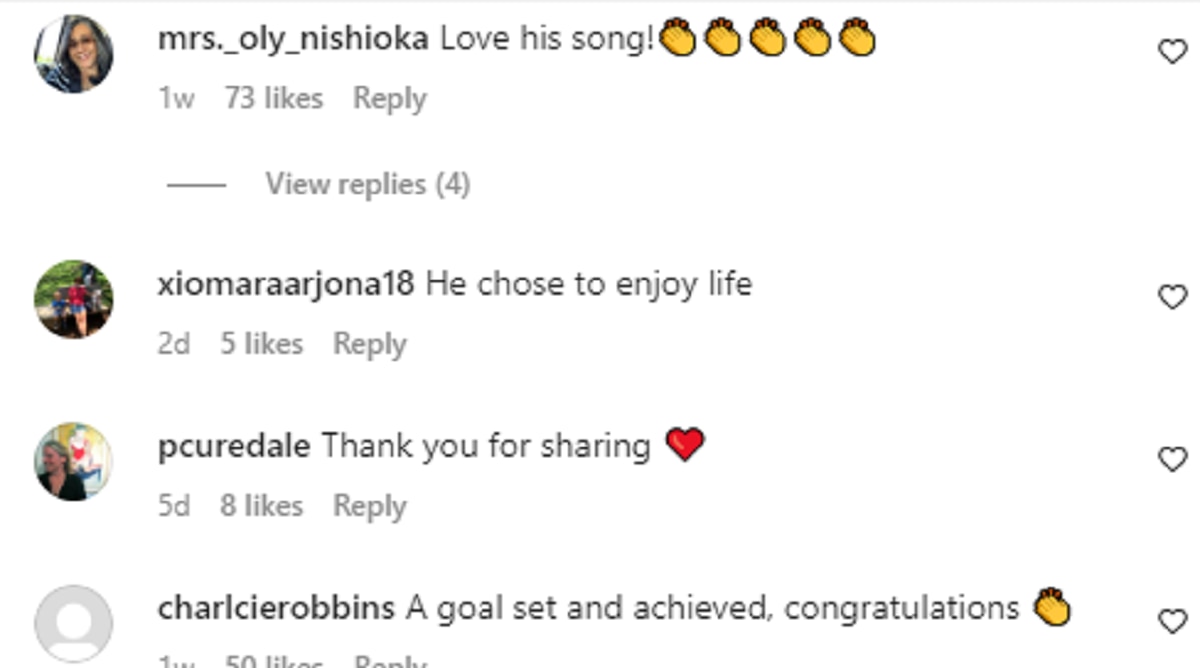Open pcuredale profile avatar

pyautogui.click(x=73, y=461)
